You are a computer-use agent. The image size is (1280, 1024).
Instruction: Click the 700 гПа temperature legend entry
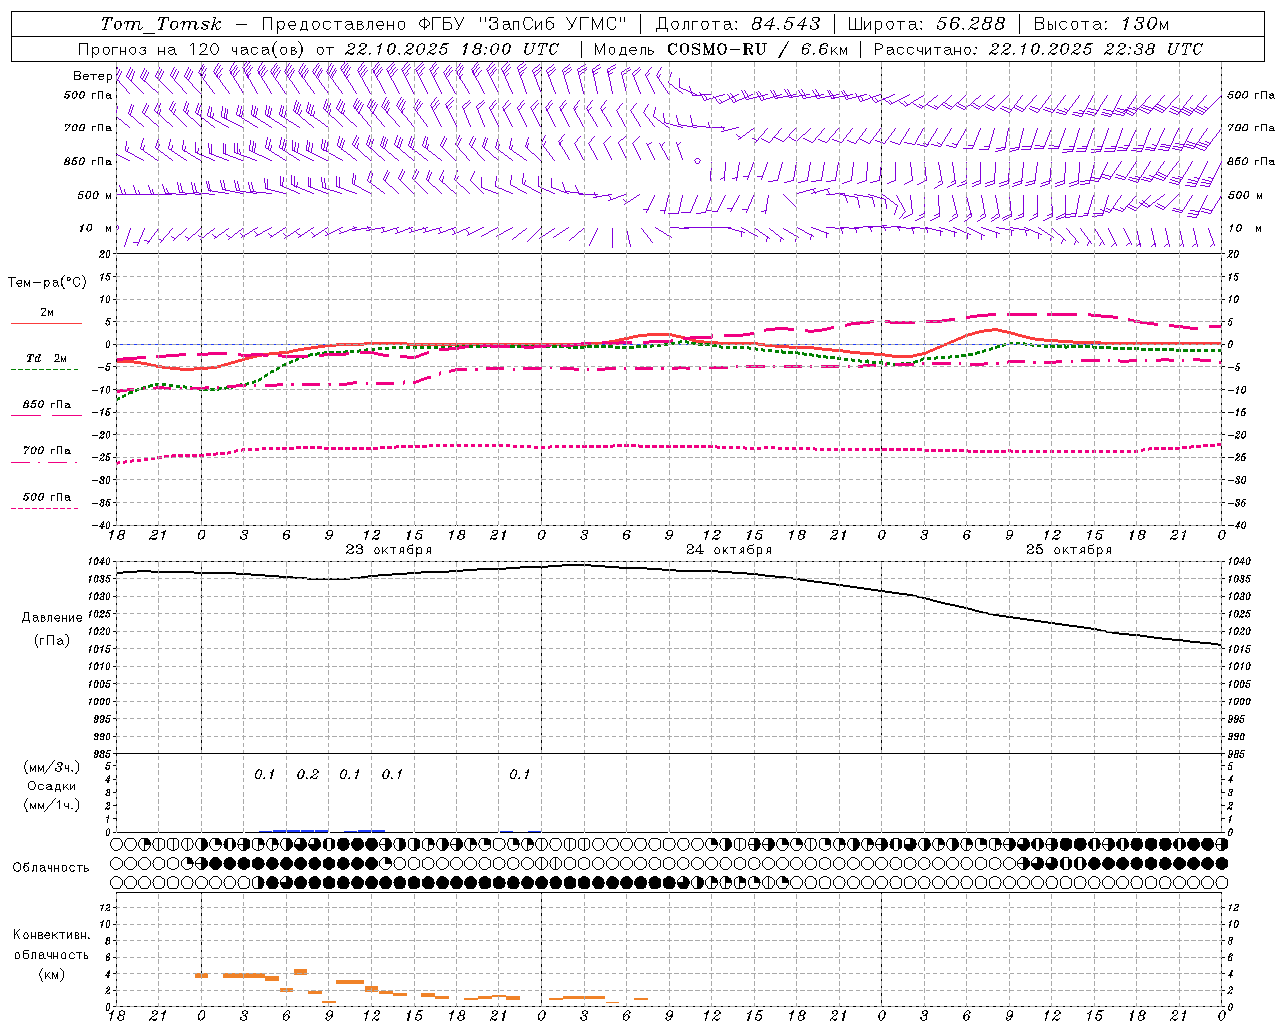(x=47, y=450)
